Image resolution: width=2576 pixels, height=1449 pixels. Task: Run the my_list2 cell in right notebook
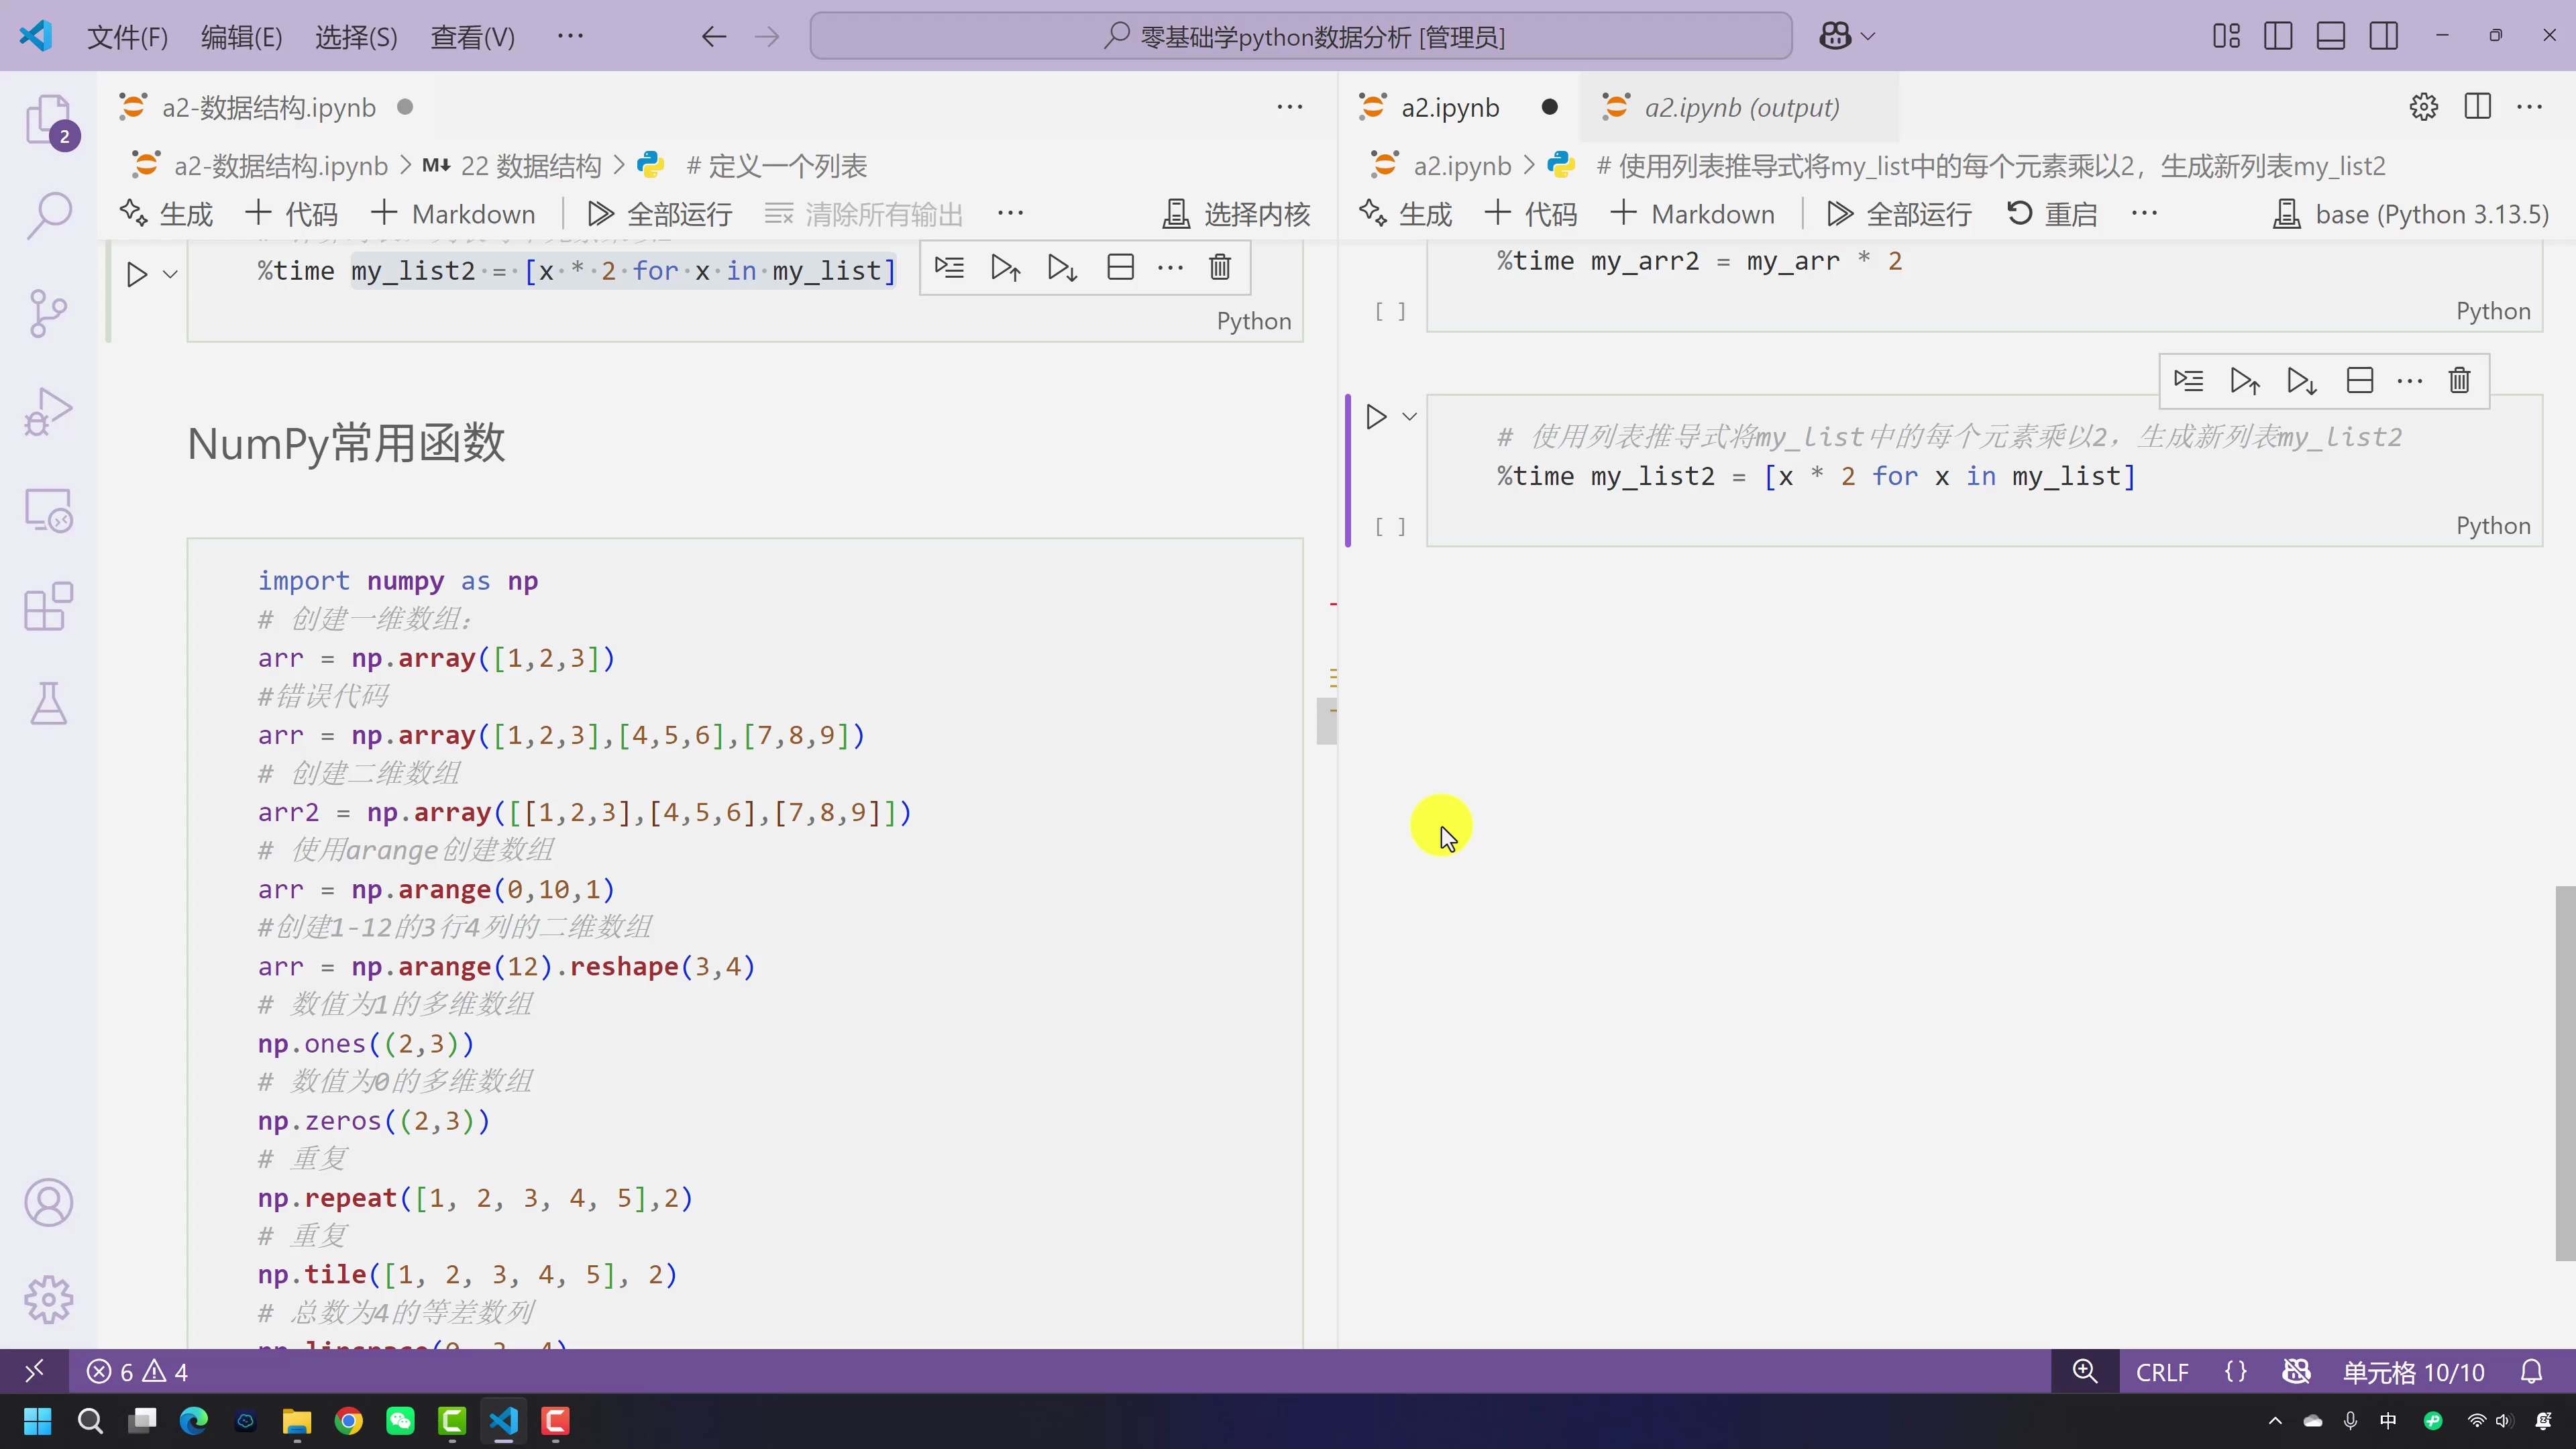point(1376,416)
